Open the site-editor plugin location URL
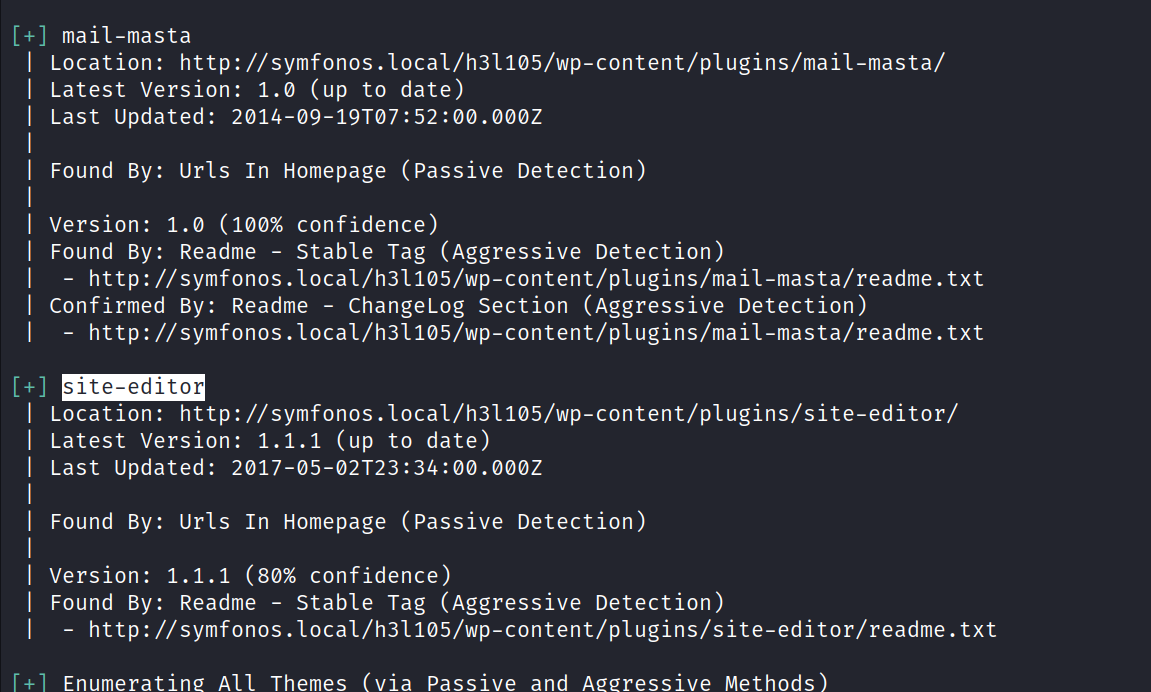The height and width of the screenshot is (692, 1151). click(x=569, y=413)
